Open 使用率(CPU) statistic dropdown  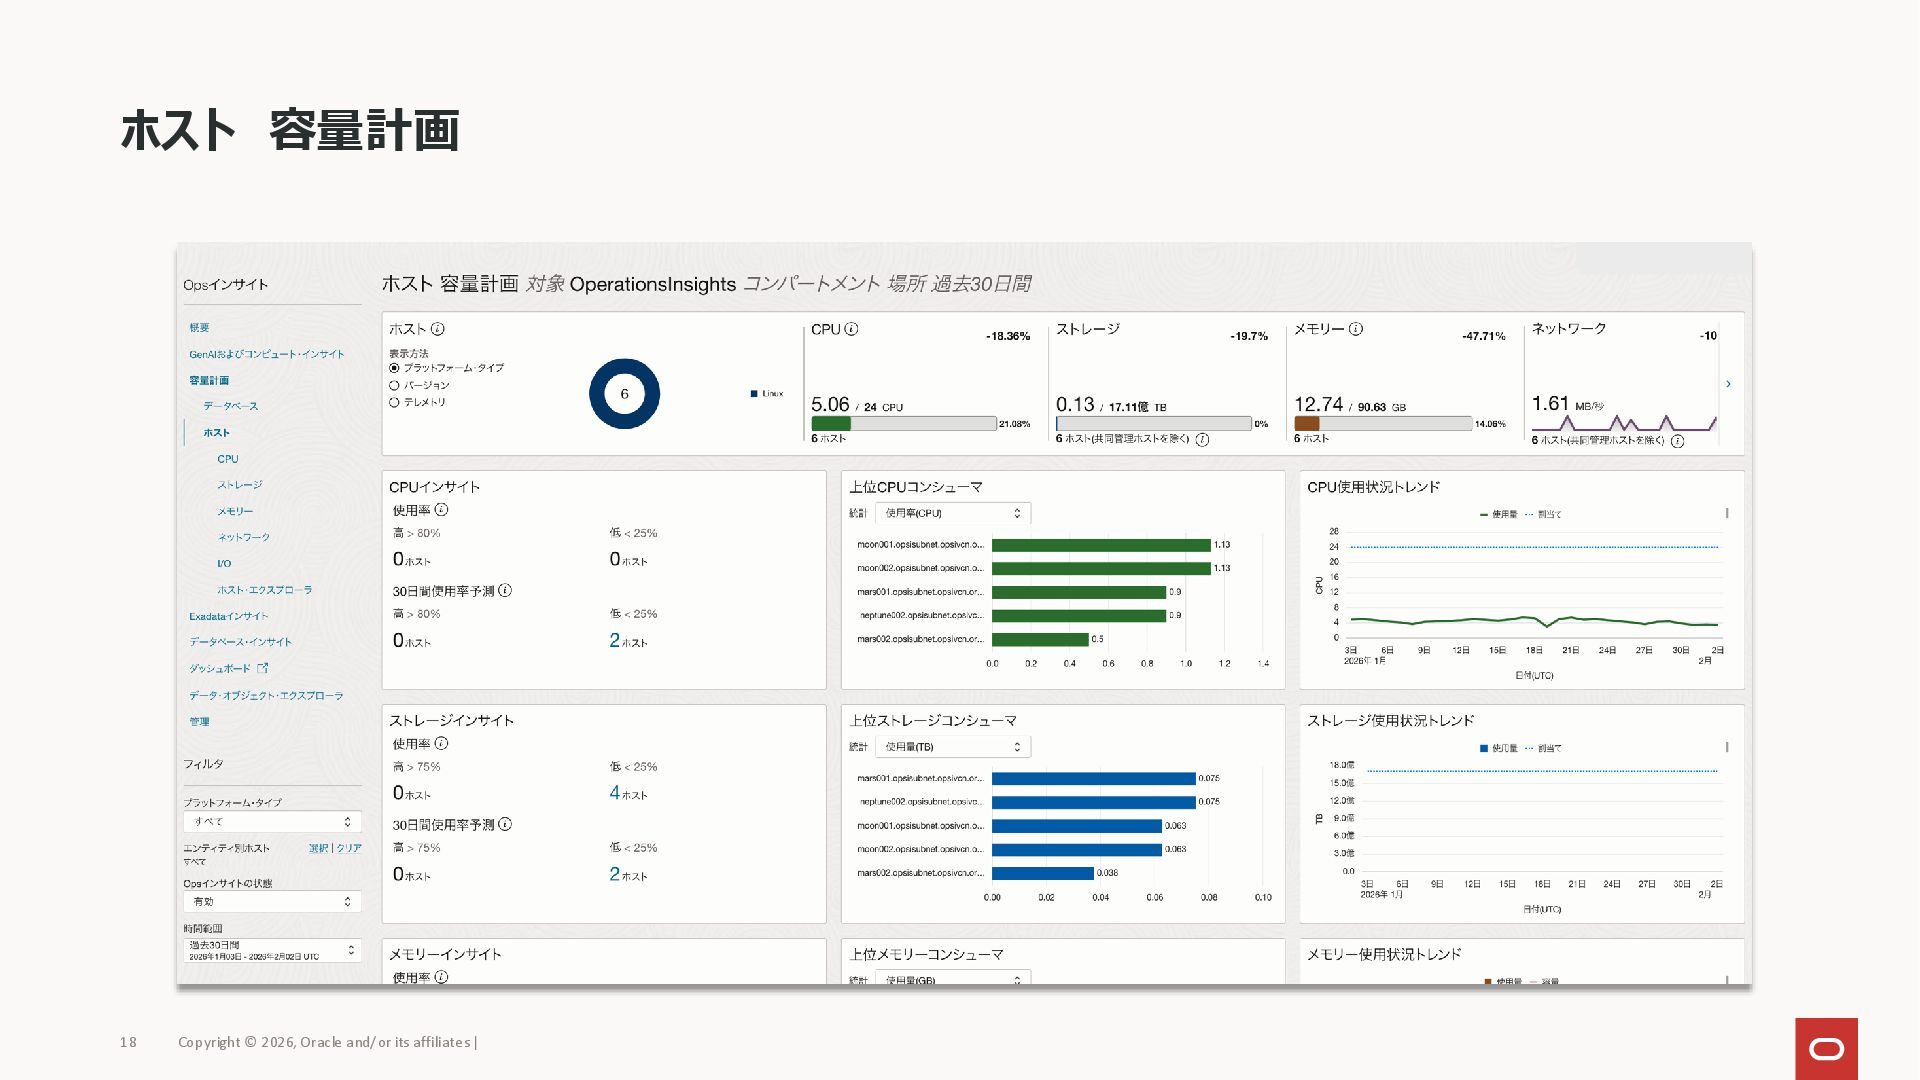[x=952, y=513]
